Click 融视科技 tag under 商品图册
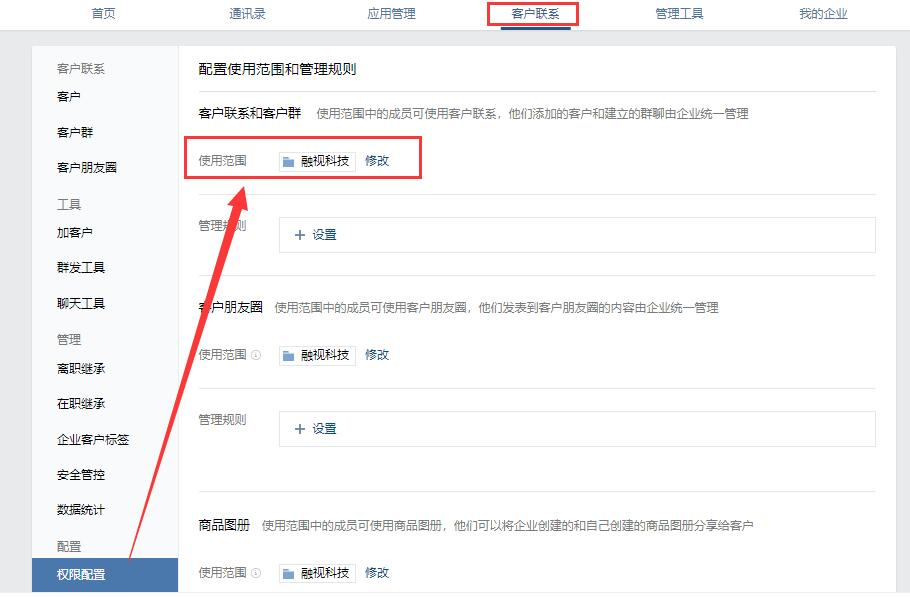Viewport: 910px width, 597px height. click(317, 573)
